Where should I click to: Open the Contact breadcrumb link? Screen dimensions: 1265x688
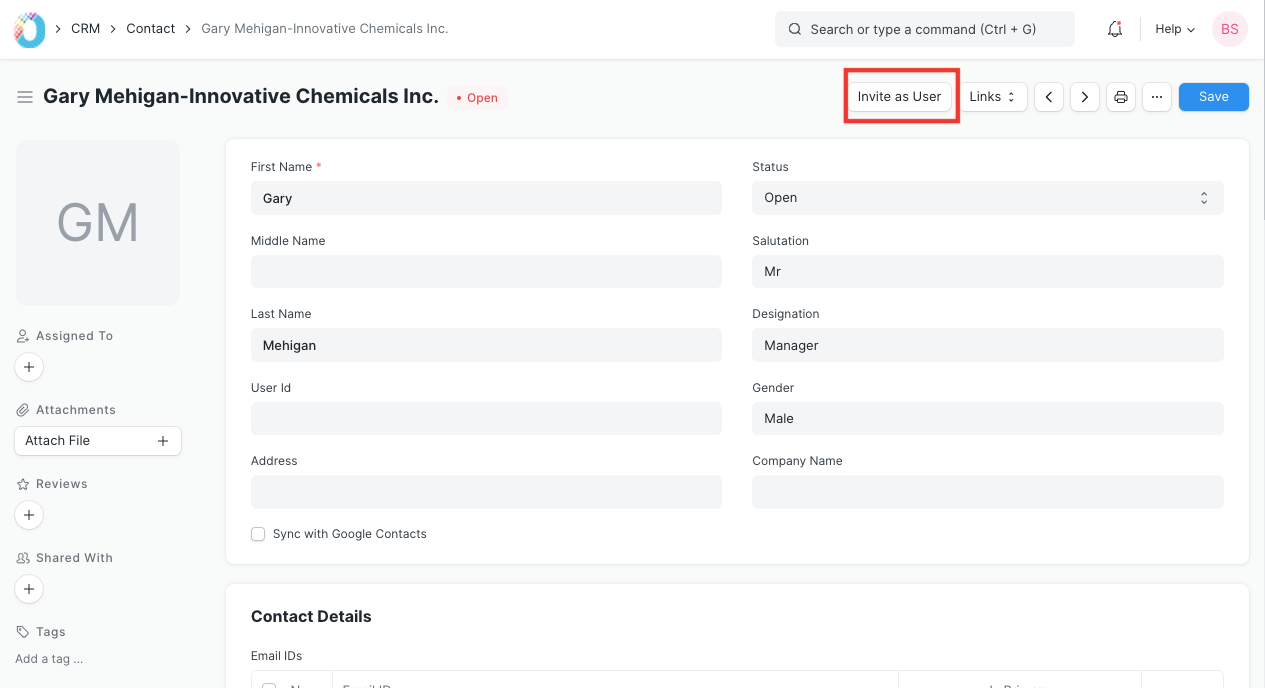point(150,28)
